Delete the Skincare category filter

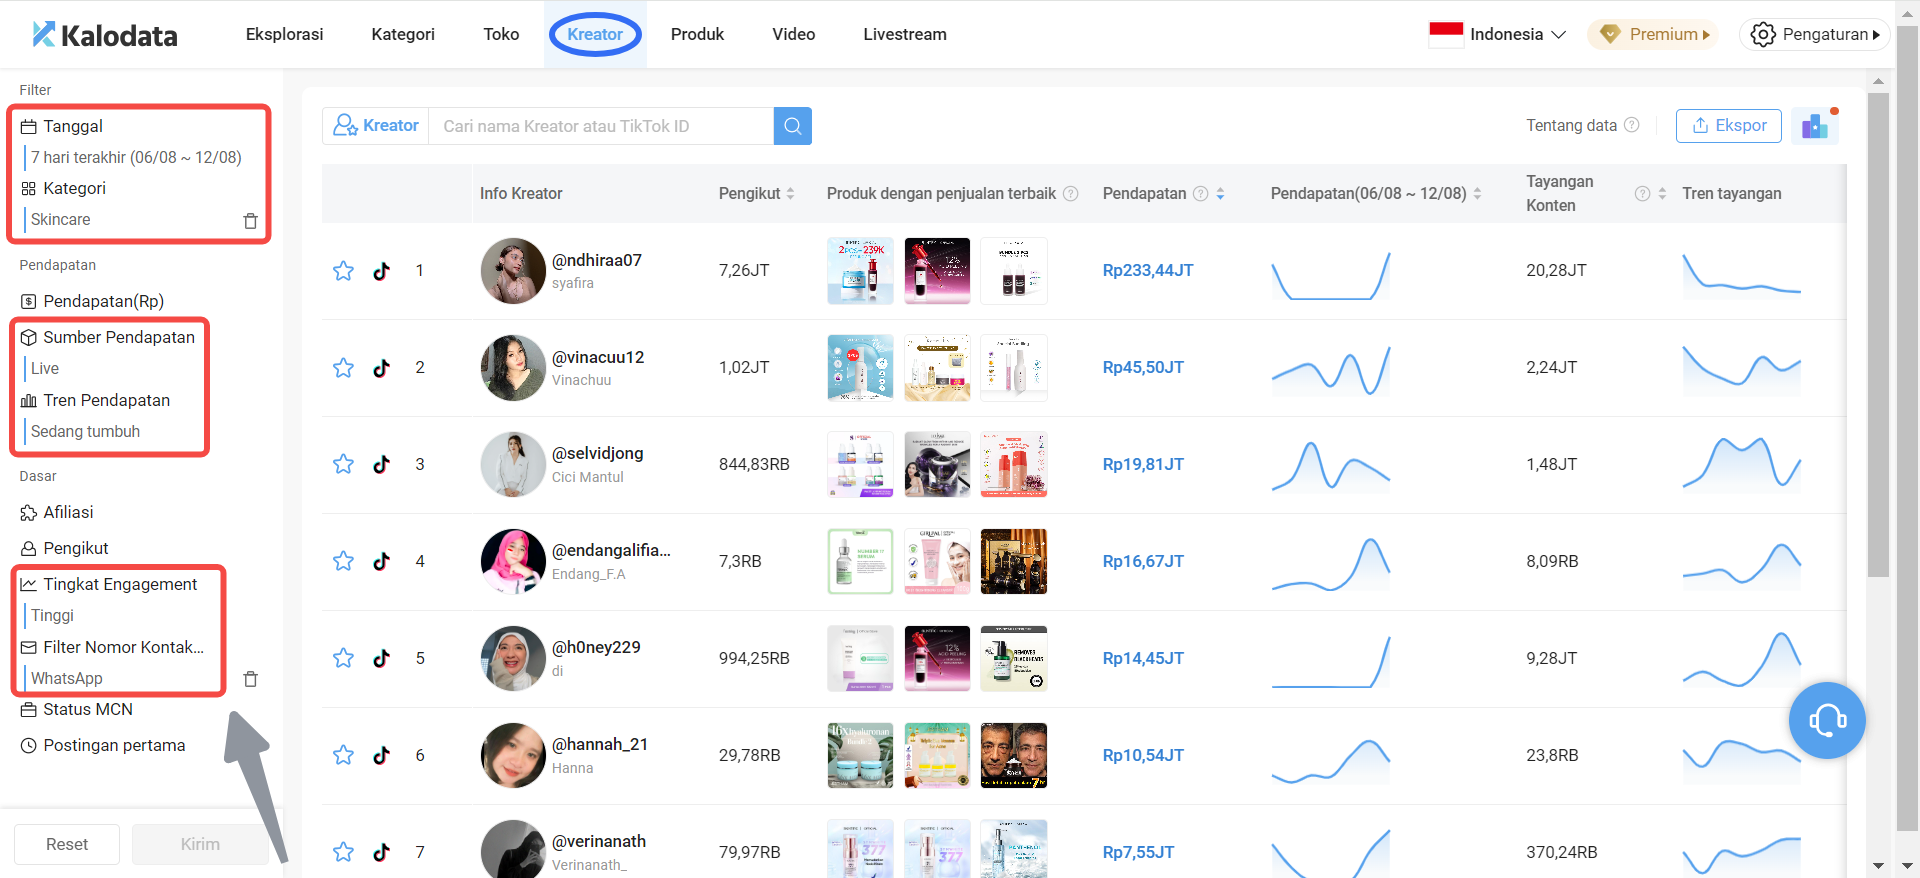click(251, 220)
